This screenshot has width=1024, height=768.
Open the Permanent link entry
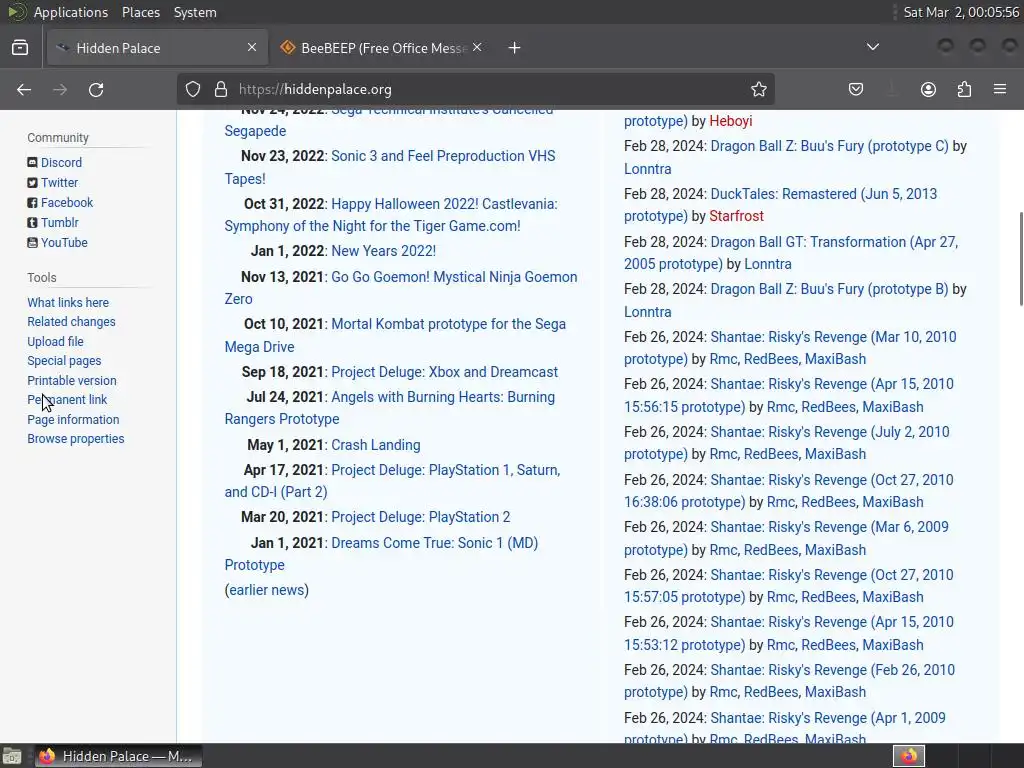click(x=67, y=400)
